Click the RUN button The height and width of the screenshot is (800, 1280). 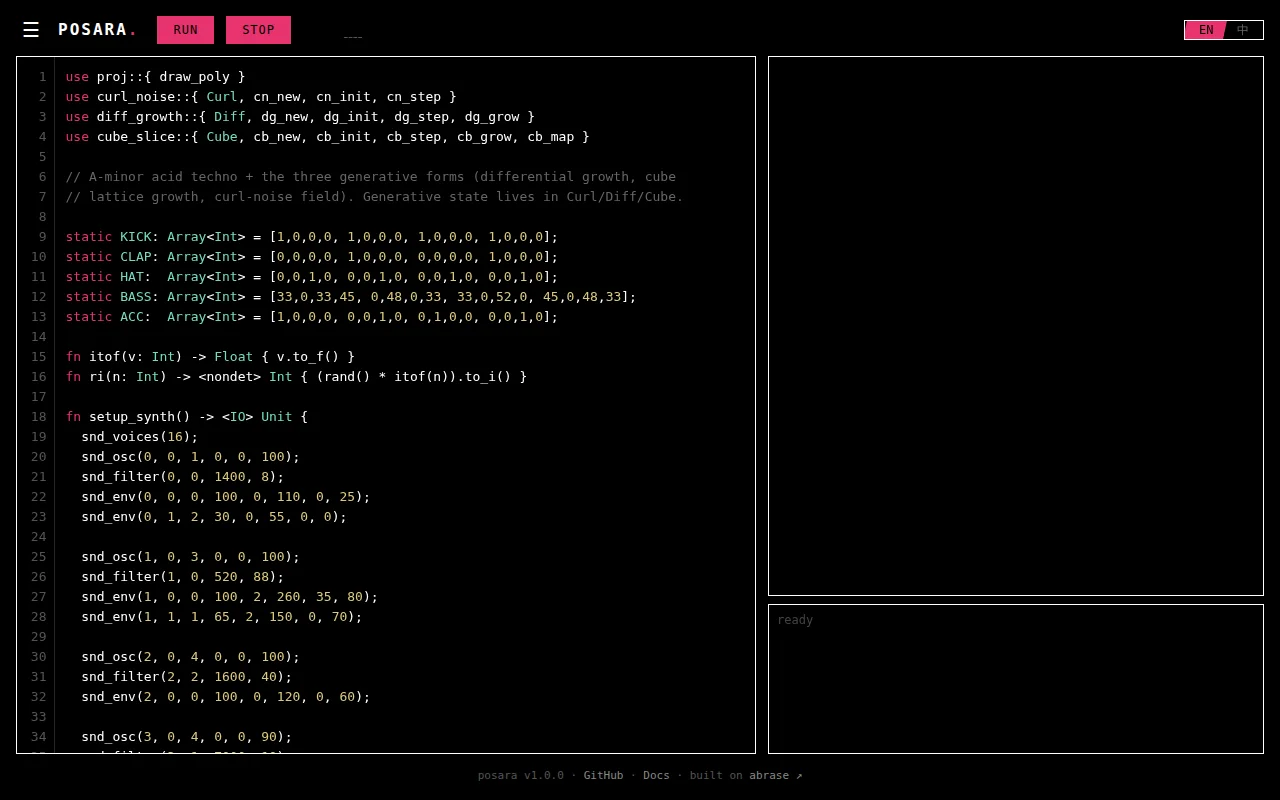pyautogui.click(x=185, y=30)
